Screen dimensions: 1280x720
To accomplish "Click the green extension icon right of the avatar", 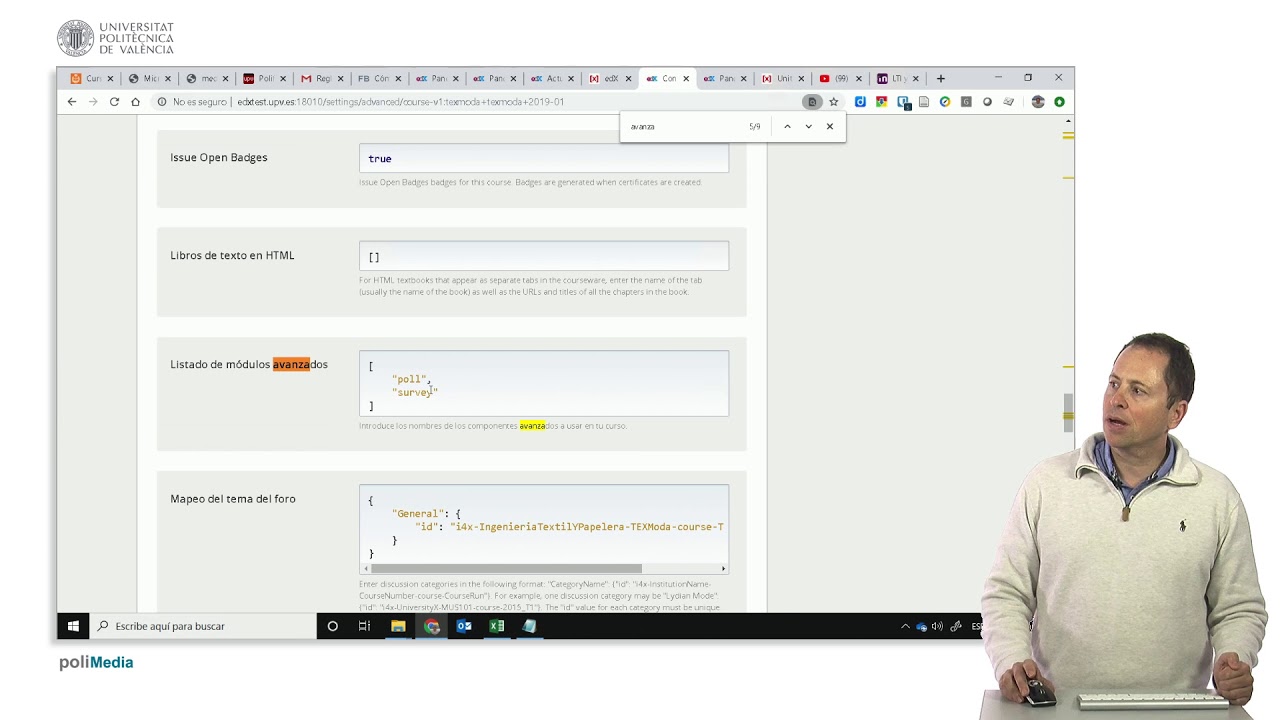I will click(x=1059, y=102).
